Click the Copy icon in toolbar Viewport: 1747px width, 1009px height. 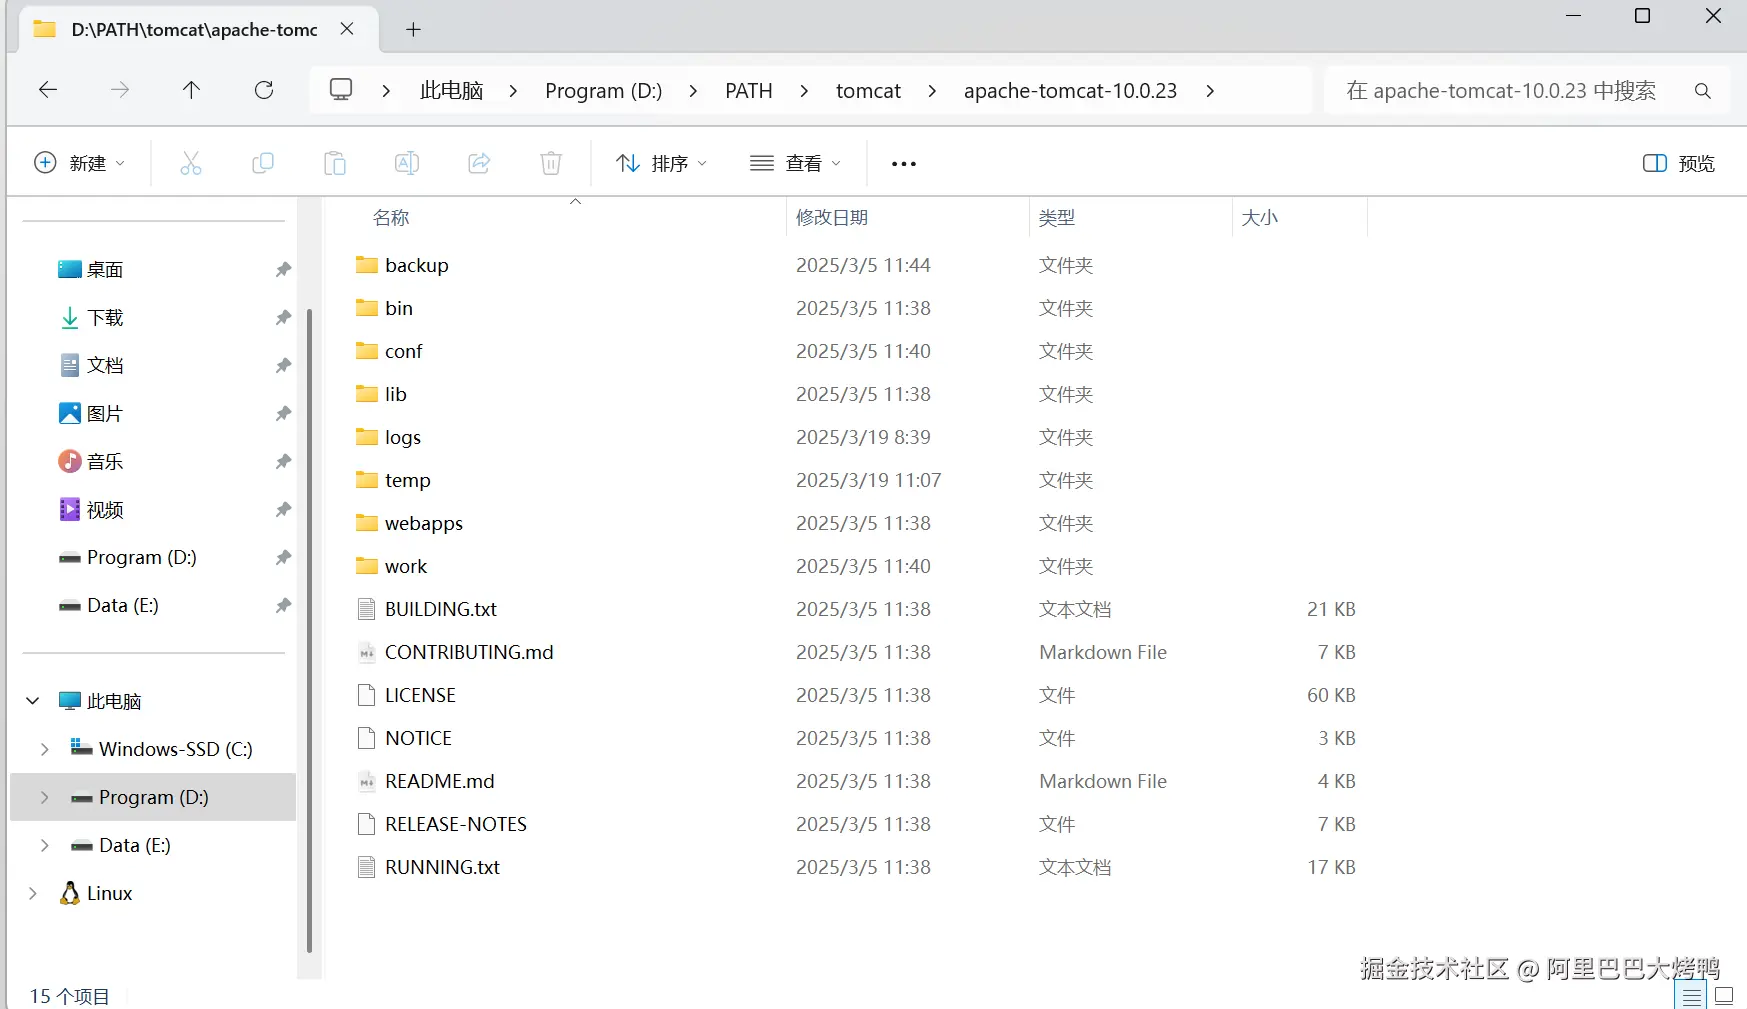[263, 163]
